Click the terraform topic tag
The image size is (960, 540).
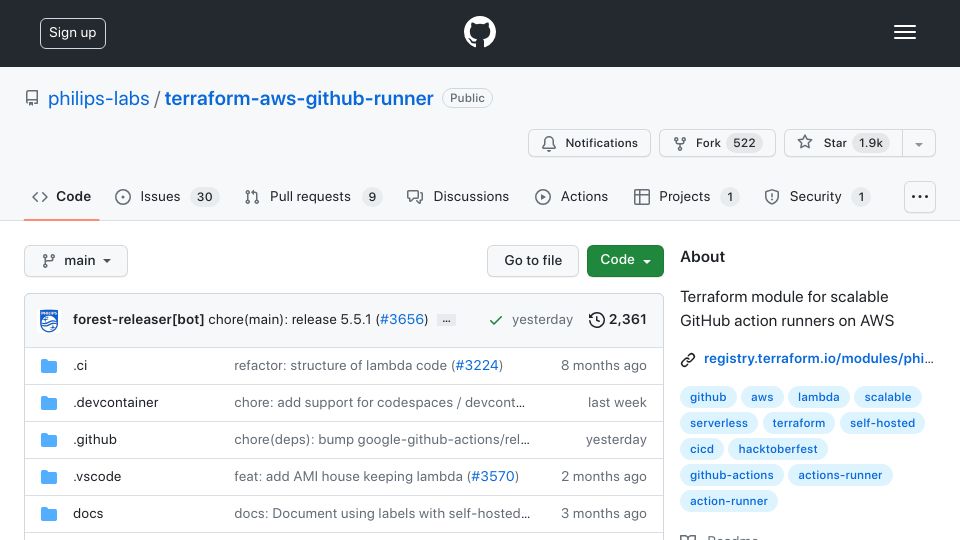point(798,423)
